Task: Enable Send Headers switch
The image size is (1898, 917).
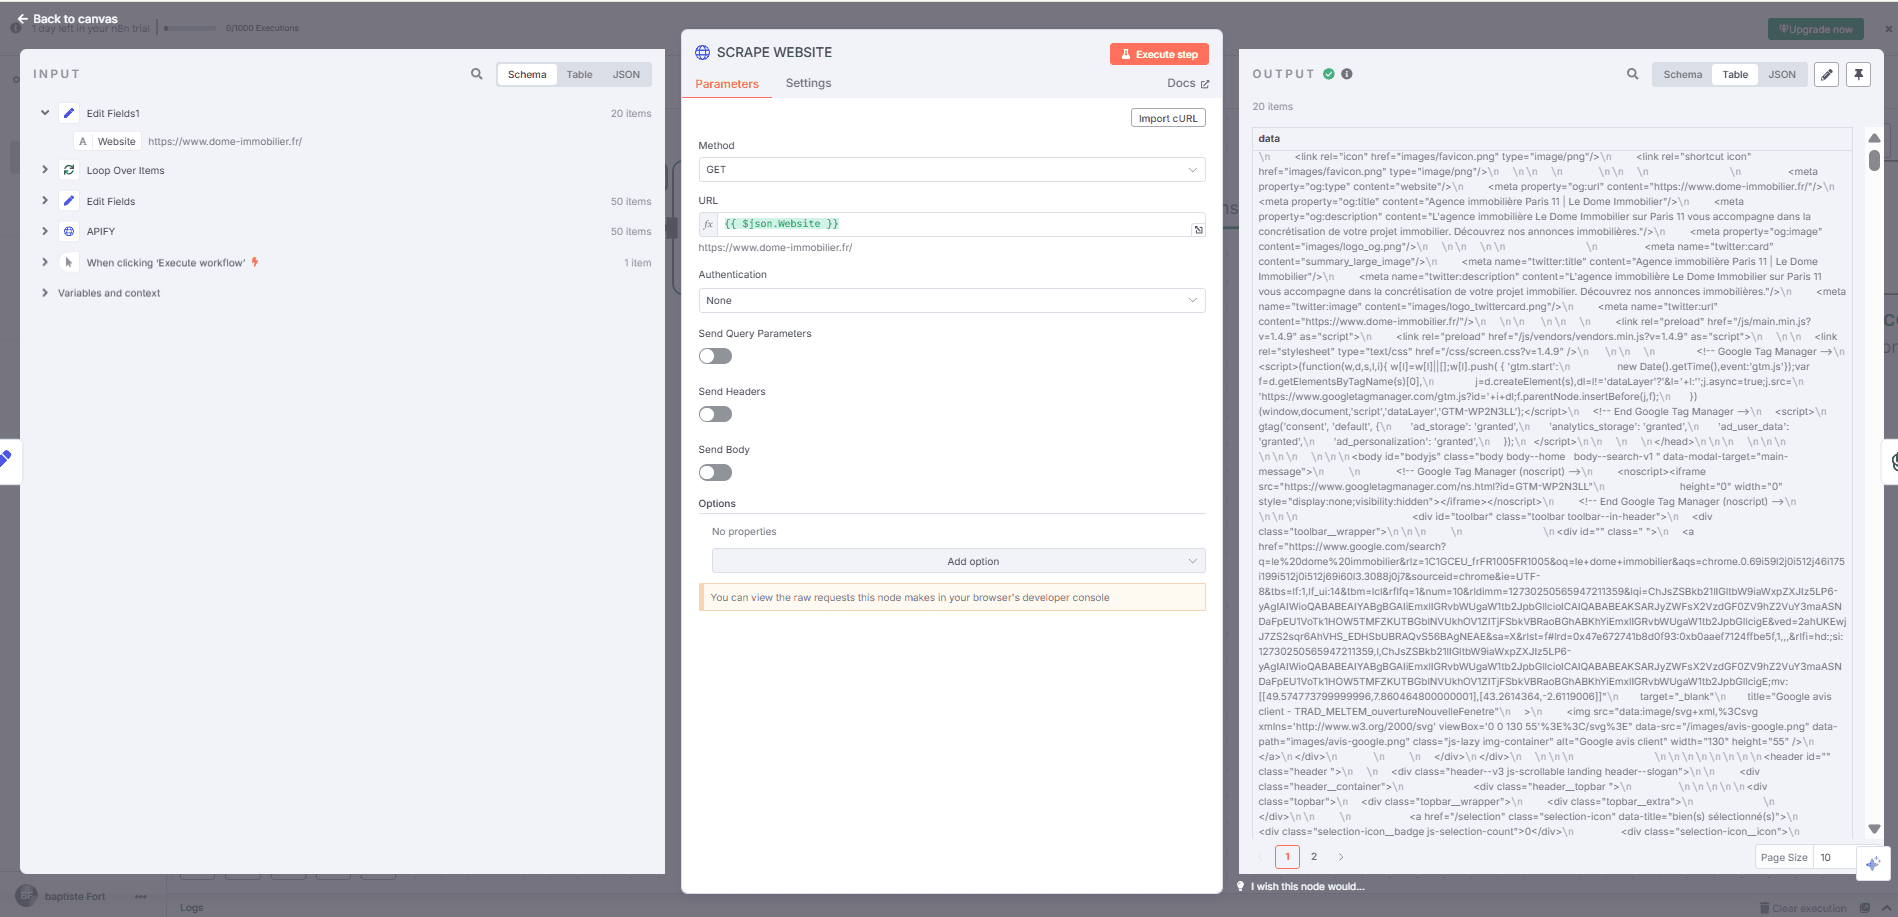Action: [716, 414]
